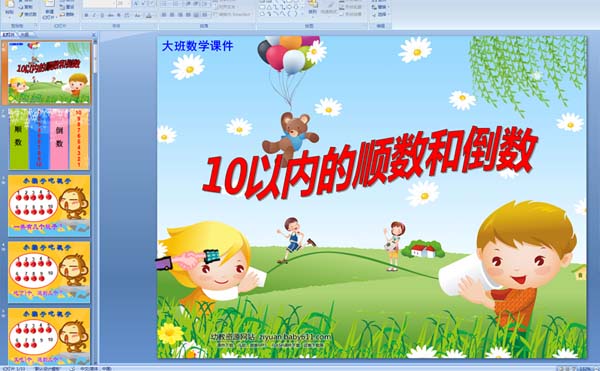Image resolution: width=600 pixels, height=371 pixels.
Task: Click the 10以内的顺数和倒数 title text
Action: (370, 162)
